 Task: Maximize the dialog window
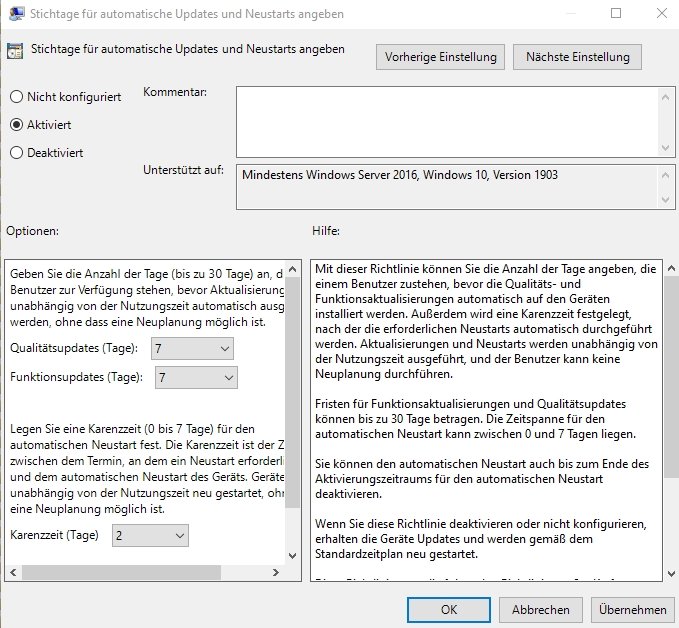(x=616, y=13)
